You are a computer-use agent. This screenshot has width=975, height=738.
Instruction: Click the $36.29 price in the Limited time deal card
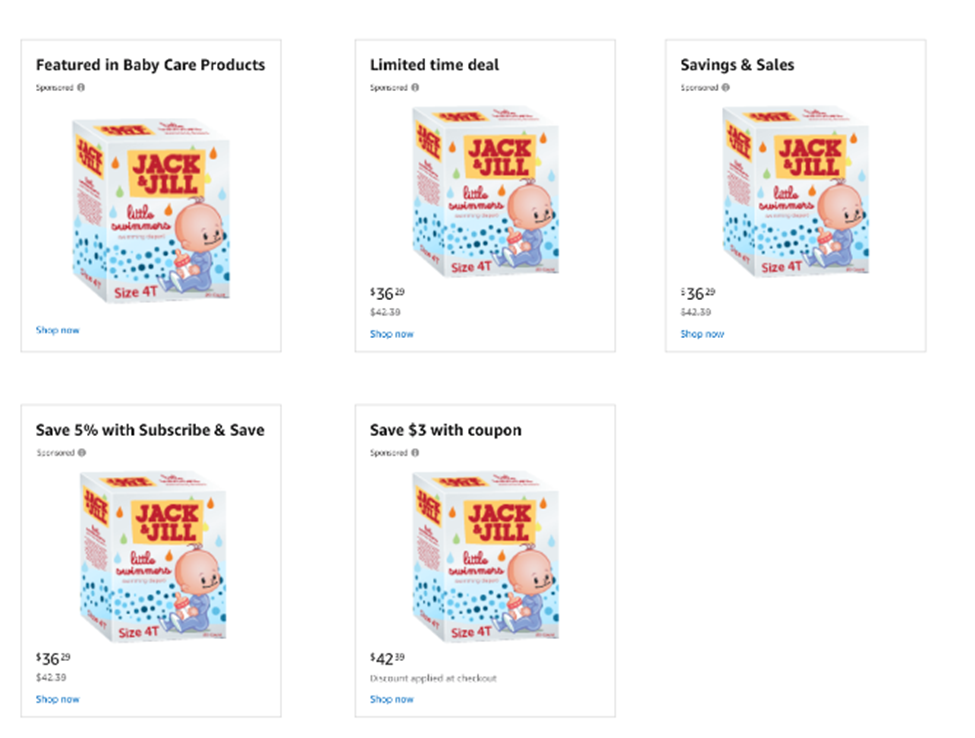(x=385, y=293)
